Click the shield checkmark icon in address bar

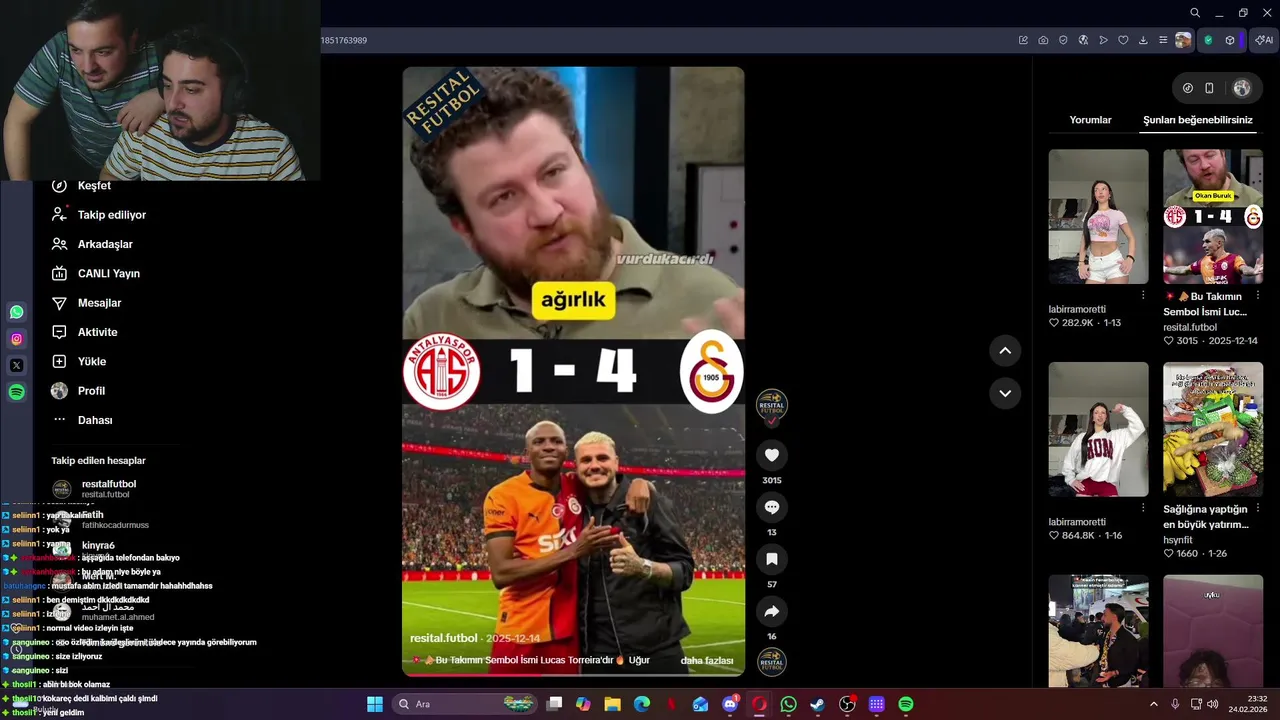pyautogui.click(x=1063, y=40)
